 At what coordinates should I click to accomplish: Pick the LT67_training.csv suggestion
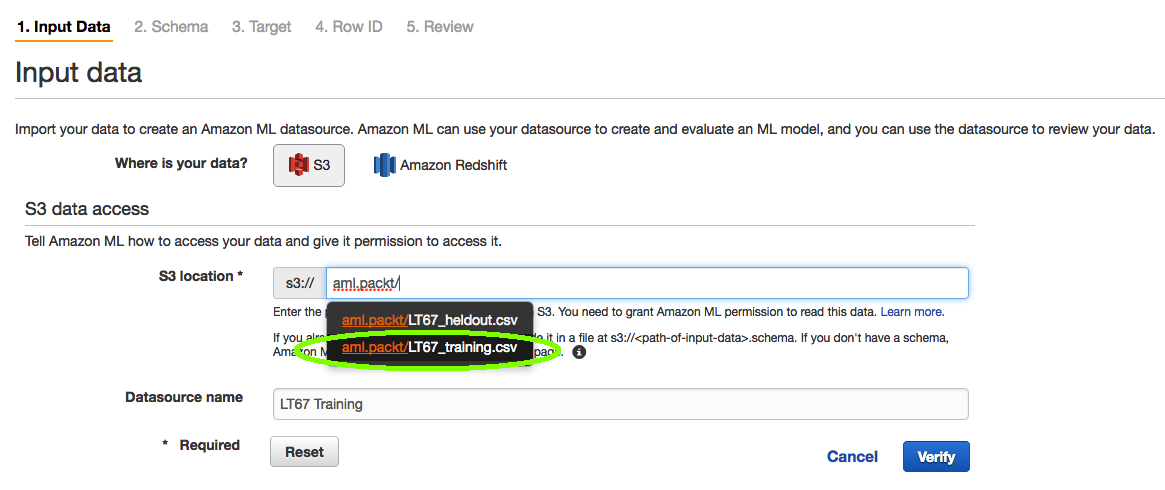tap(429, 347)
